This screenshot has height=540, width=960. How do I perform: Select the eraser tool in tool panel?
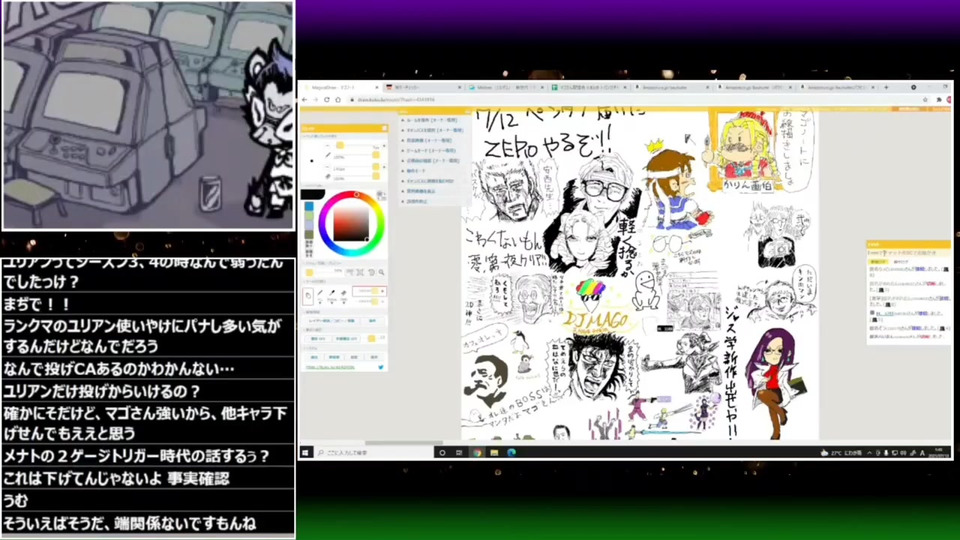pyautogui.click(x=343, y=293)
